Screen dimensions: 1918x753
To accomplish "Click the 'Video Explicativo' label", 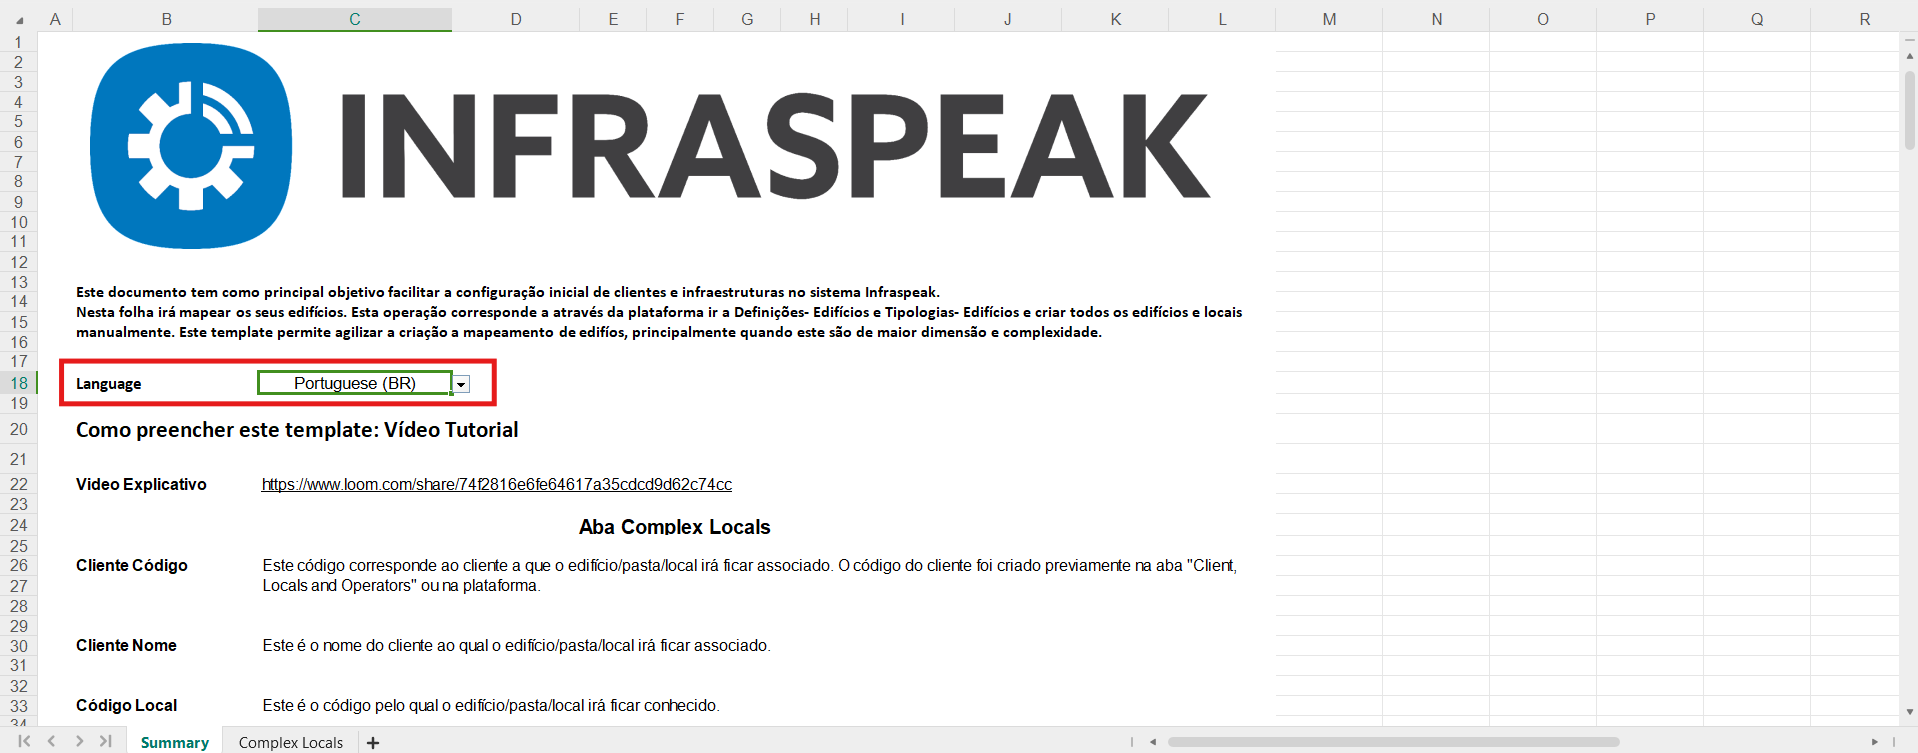I will click(141, 484).
